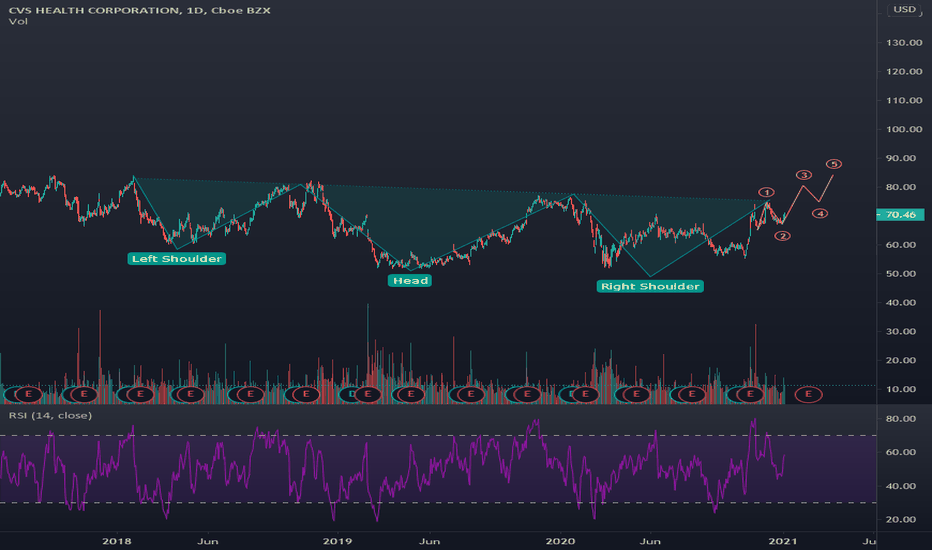This screenshot has height=550, width=932.
Task: Select the Right Shoulder text label
Action: coord(650,287)
